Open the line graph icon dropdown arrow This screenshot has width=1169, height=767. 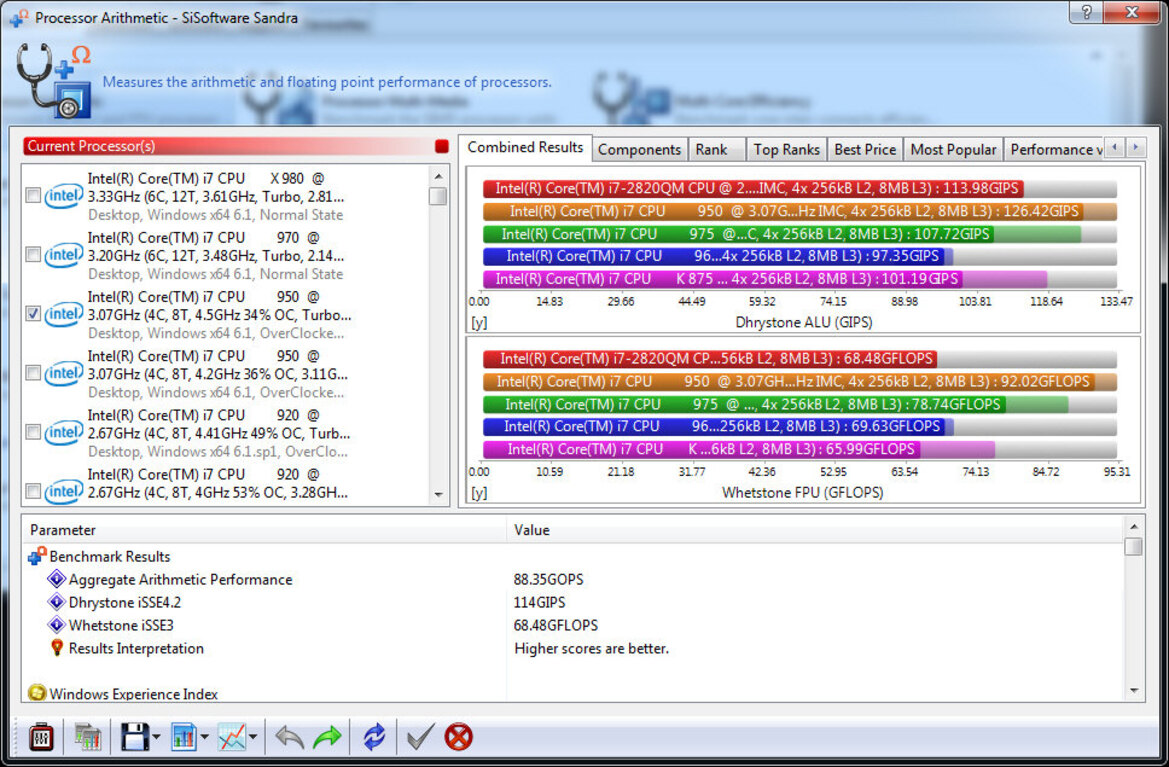coord(253,738)
